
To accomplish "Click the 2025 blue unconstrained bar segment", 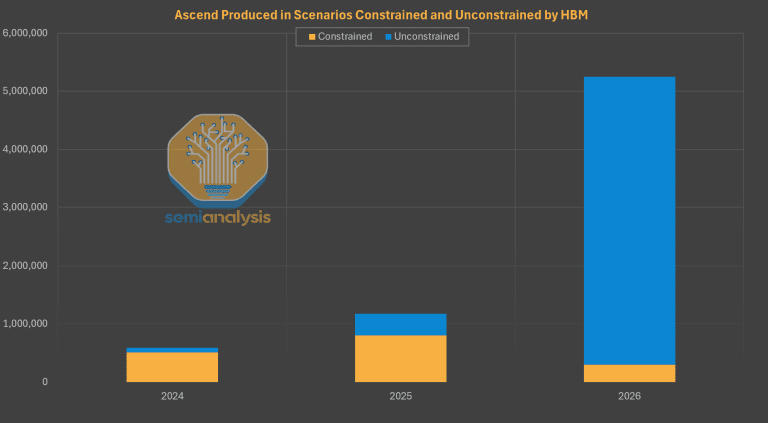I will (x=401, y=325).
